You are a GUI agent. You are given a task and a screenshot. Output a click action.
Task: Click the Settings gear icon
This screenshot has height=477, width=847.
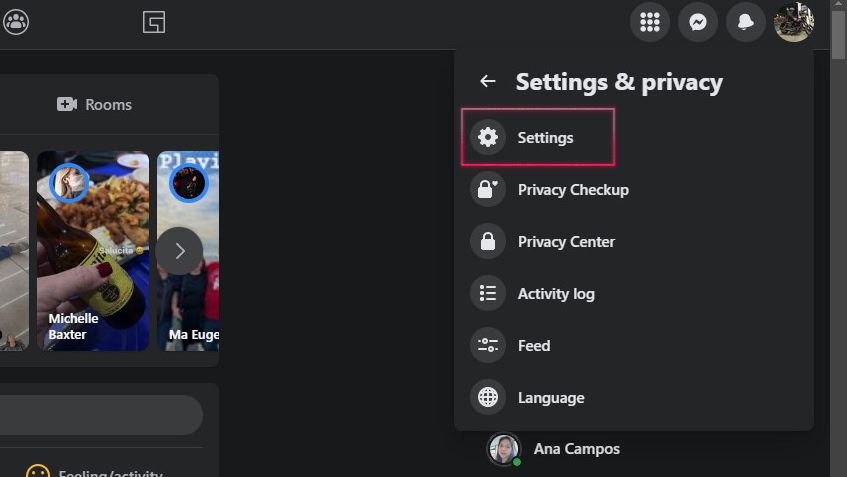[488, 137]
